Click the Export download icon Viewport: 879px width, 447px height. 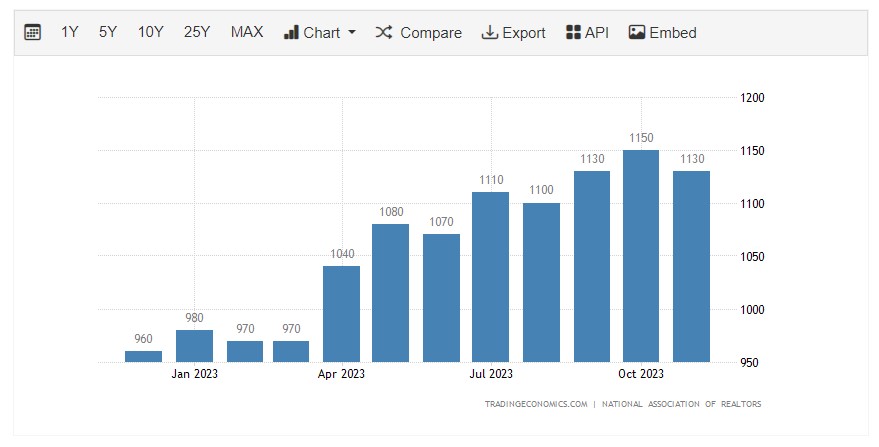490,32
